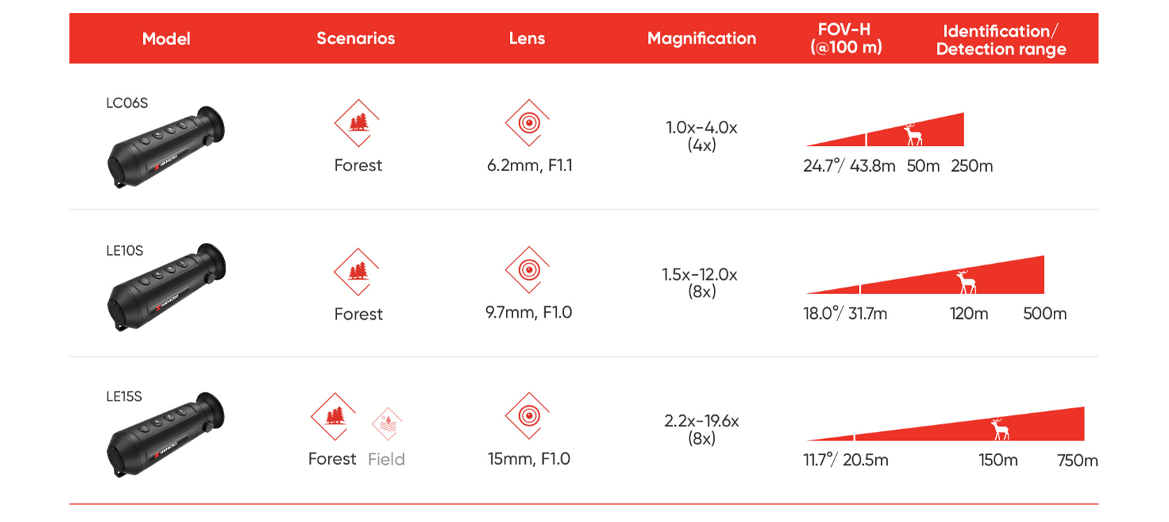Click the 9.7mm lens target icon

coord(528,269)
